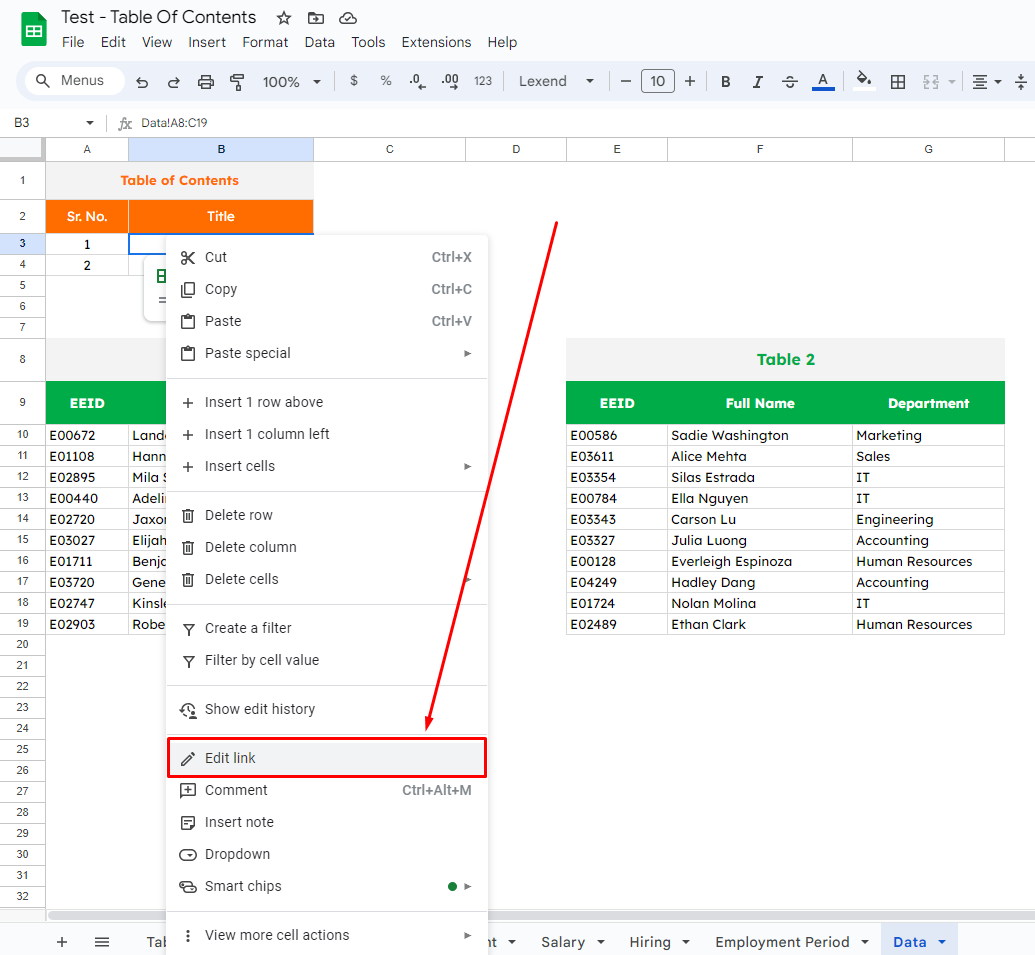Open the Format menu
1035x955 pixels.
point(265,42)
